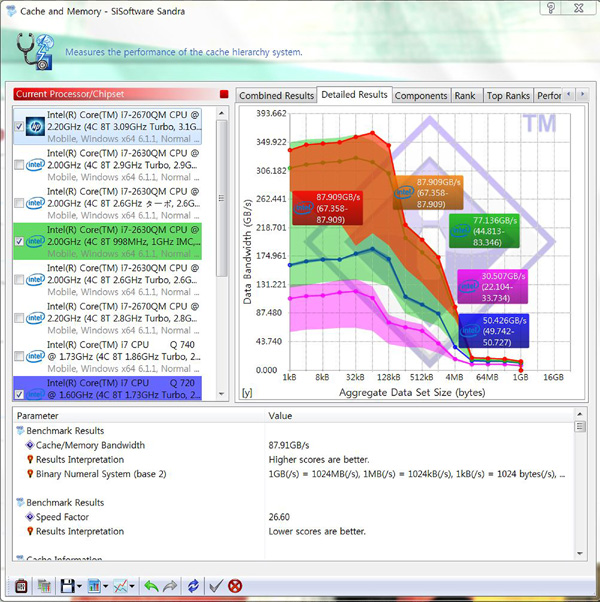Click the red cancel cross icon

(235, 586)
